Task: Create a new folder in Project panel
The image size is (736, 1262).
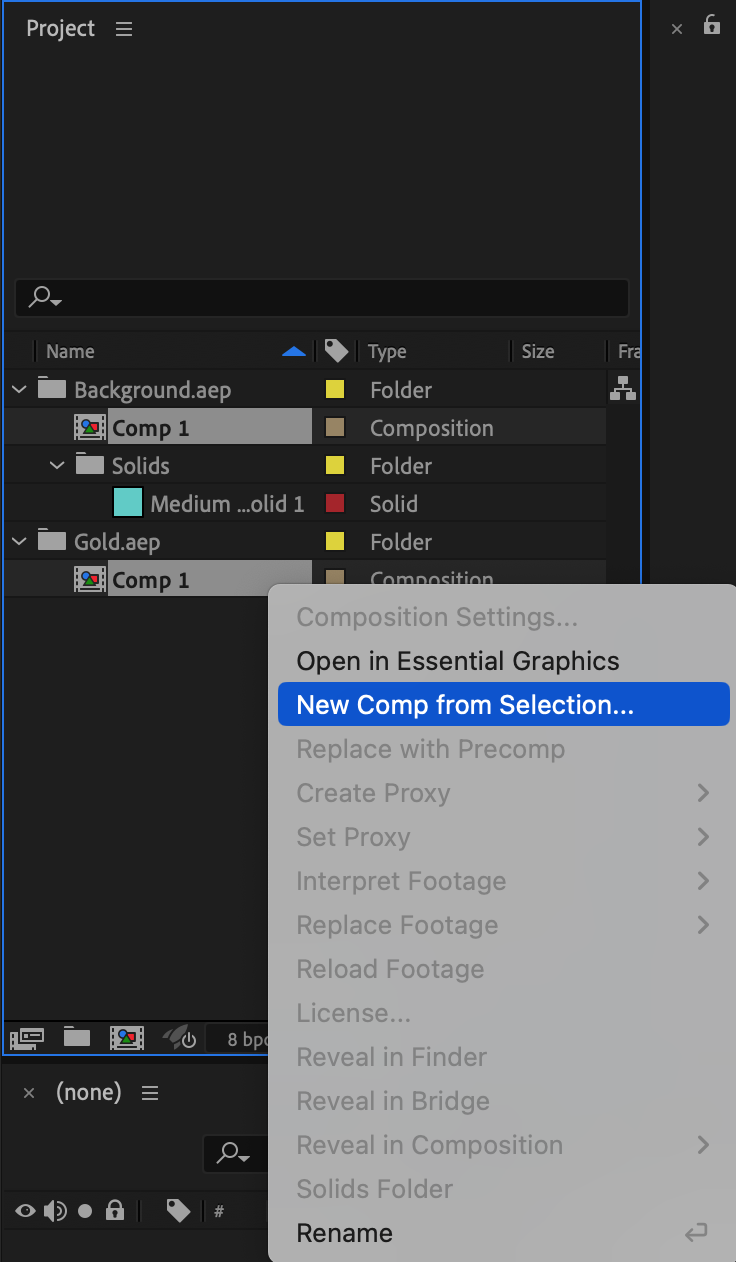Action: 77,1038
